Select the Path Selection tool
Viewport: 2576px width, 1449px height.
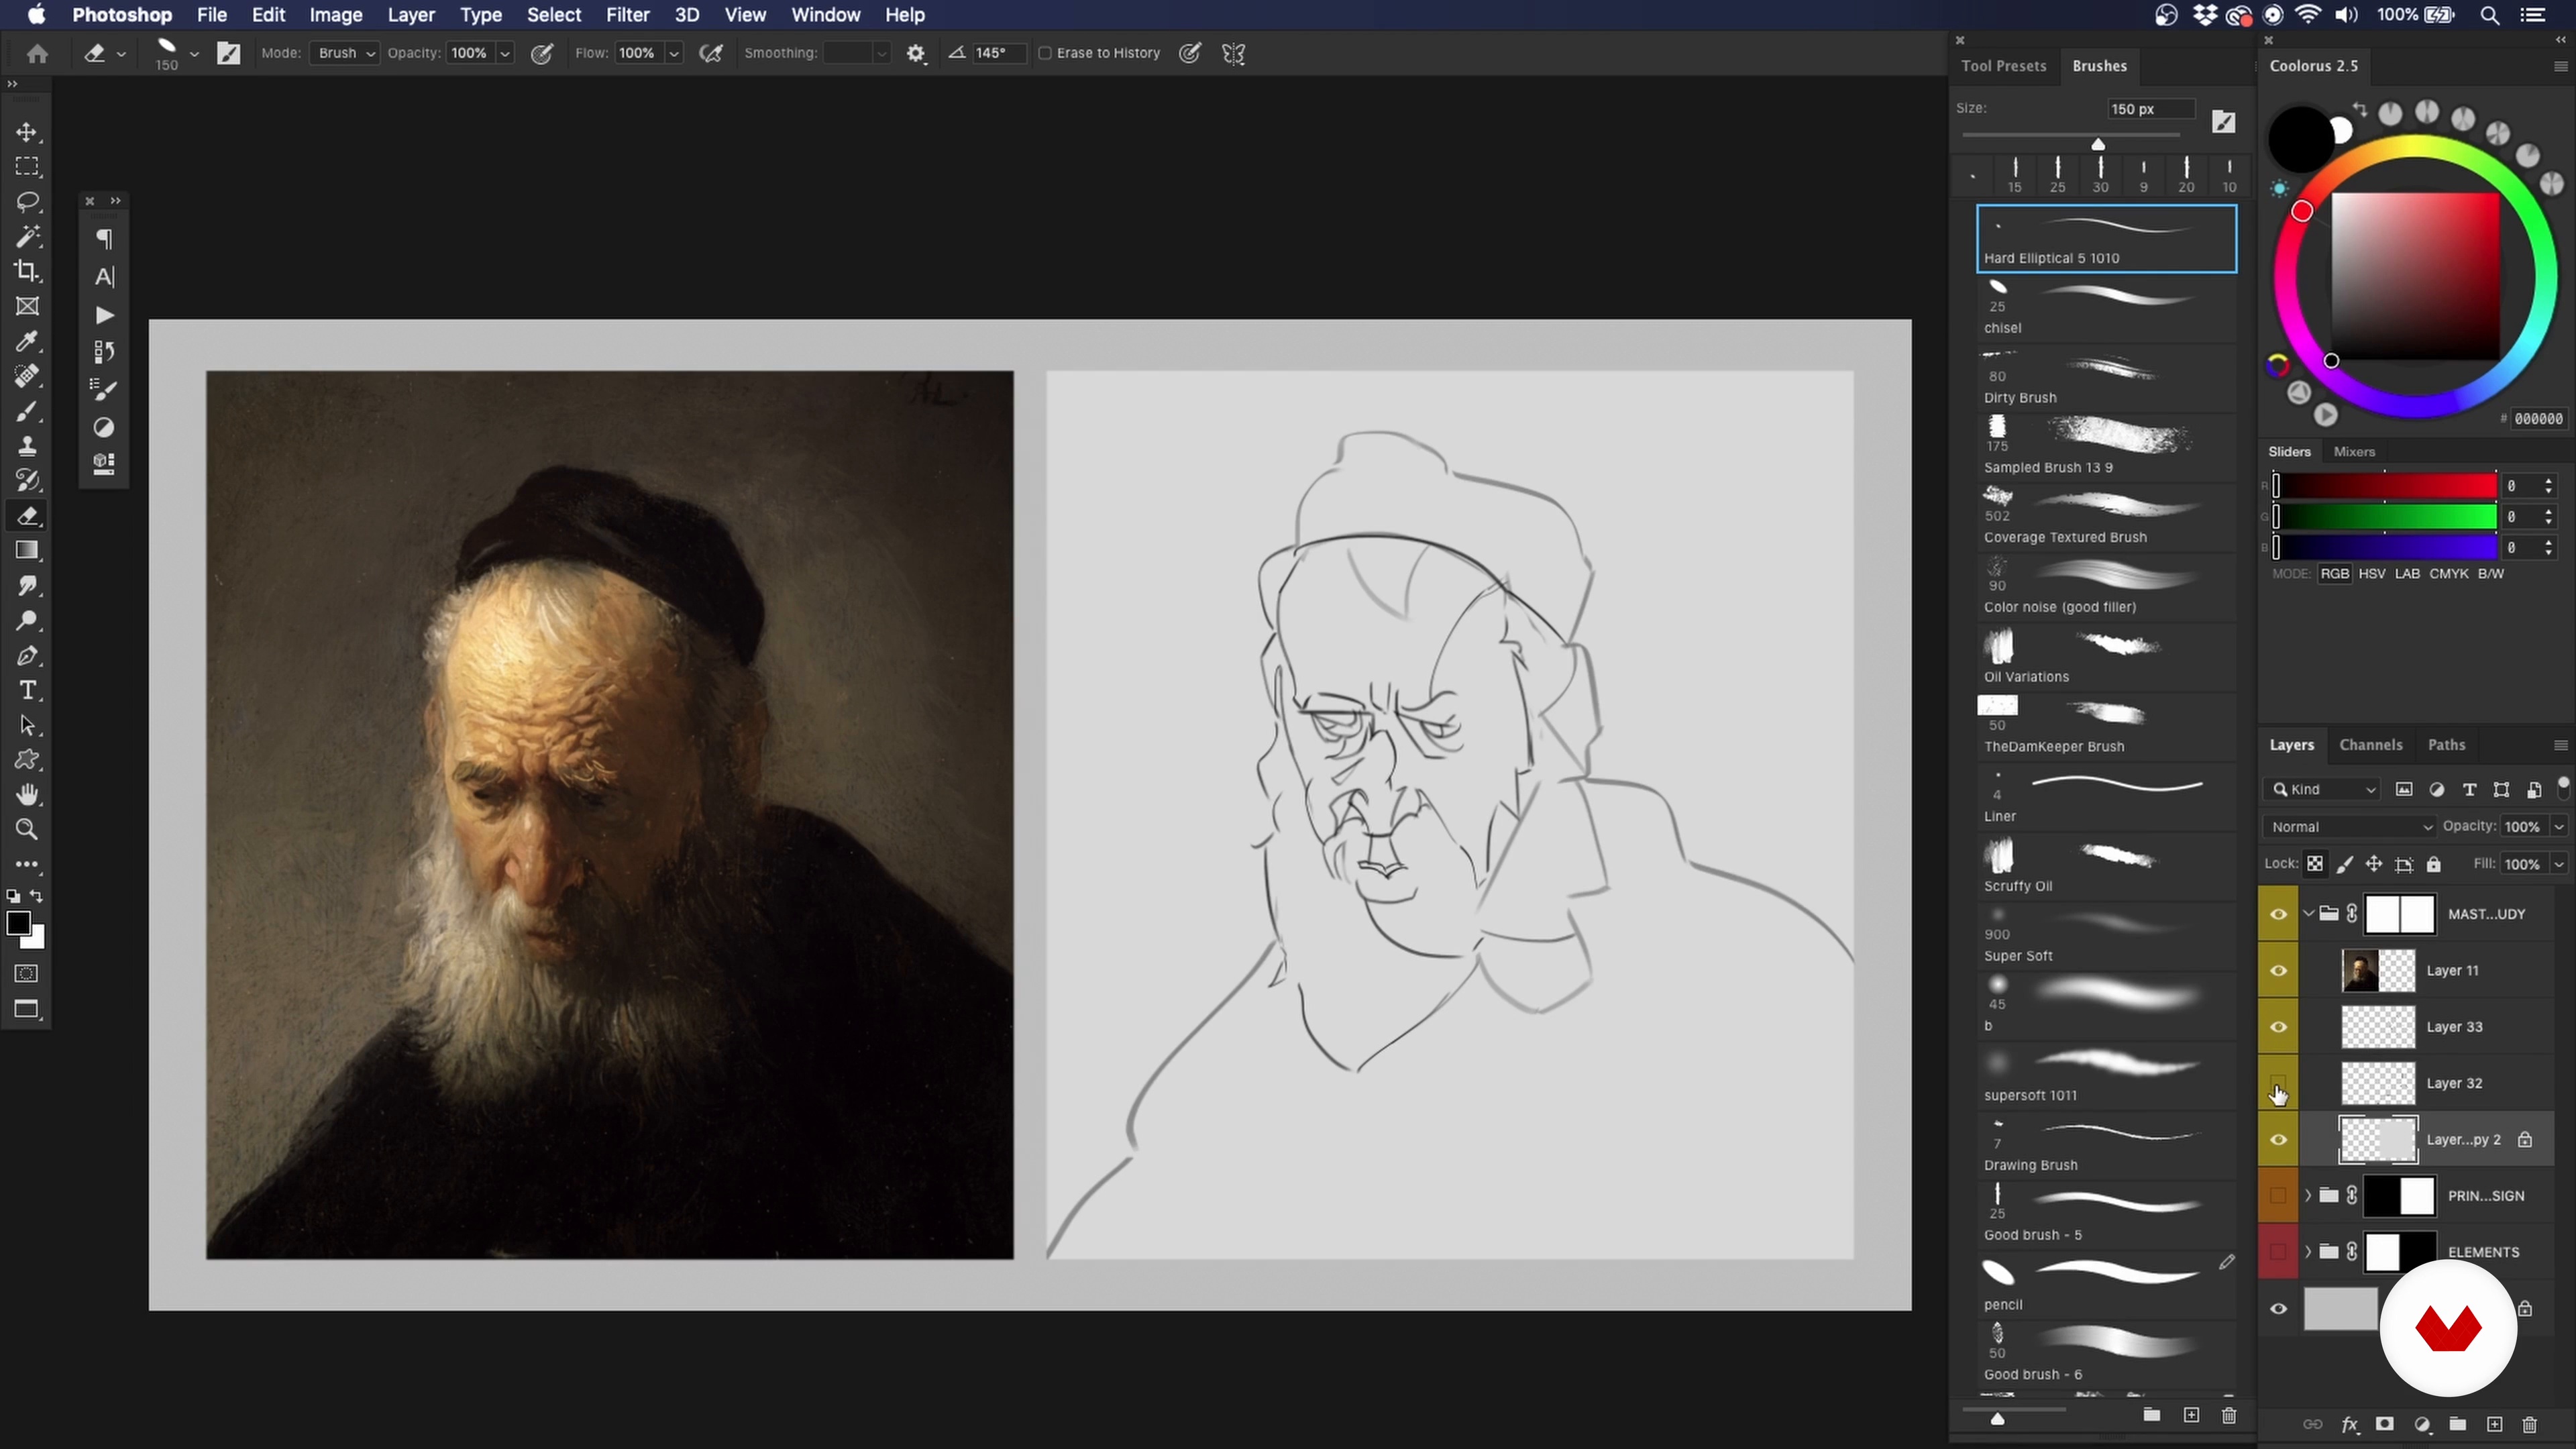27,726
